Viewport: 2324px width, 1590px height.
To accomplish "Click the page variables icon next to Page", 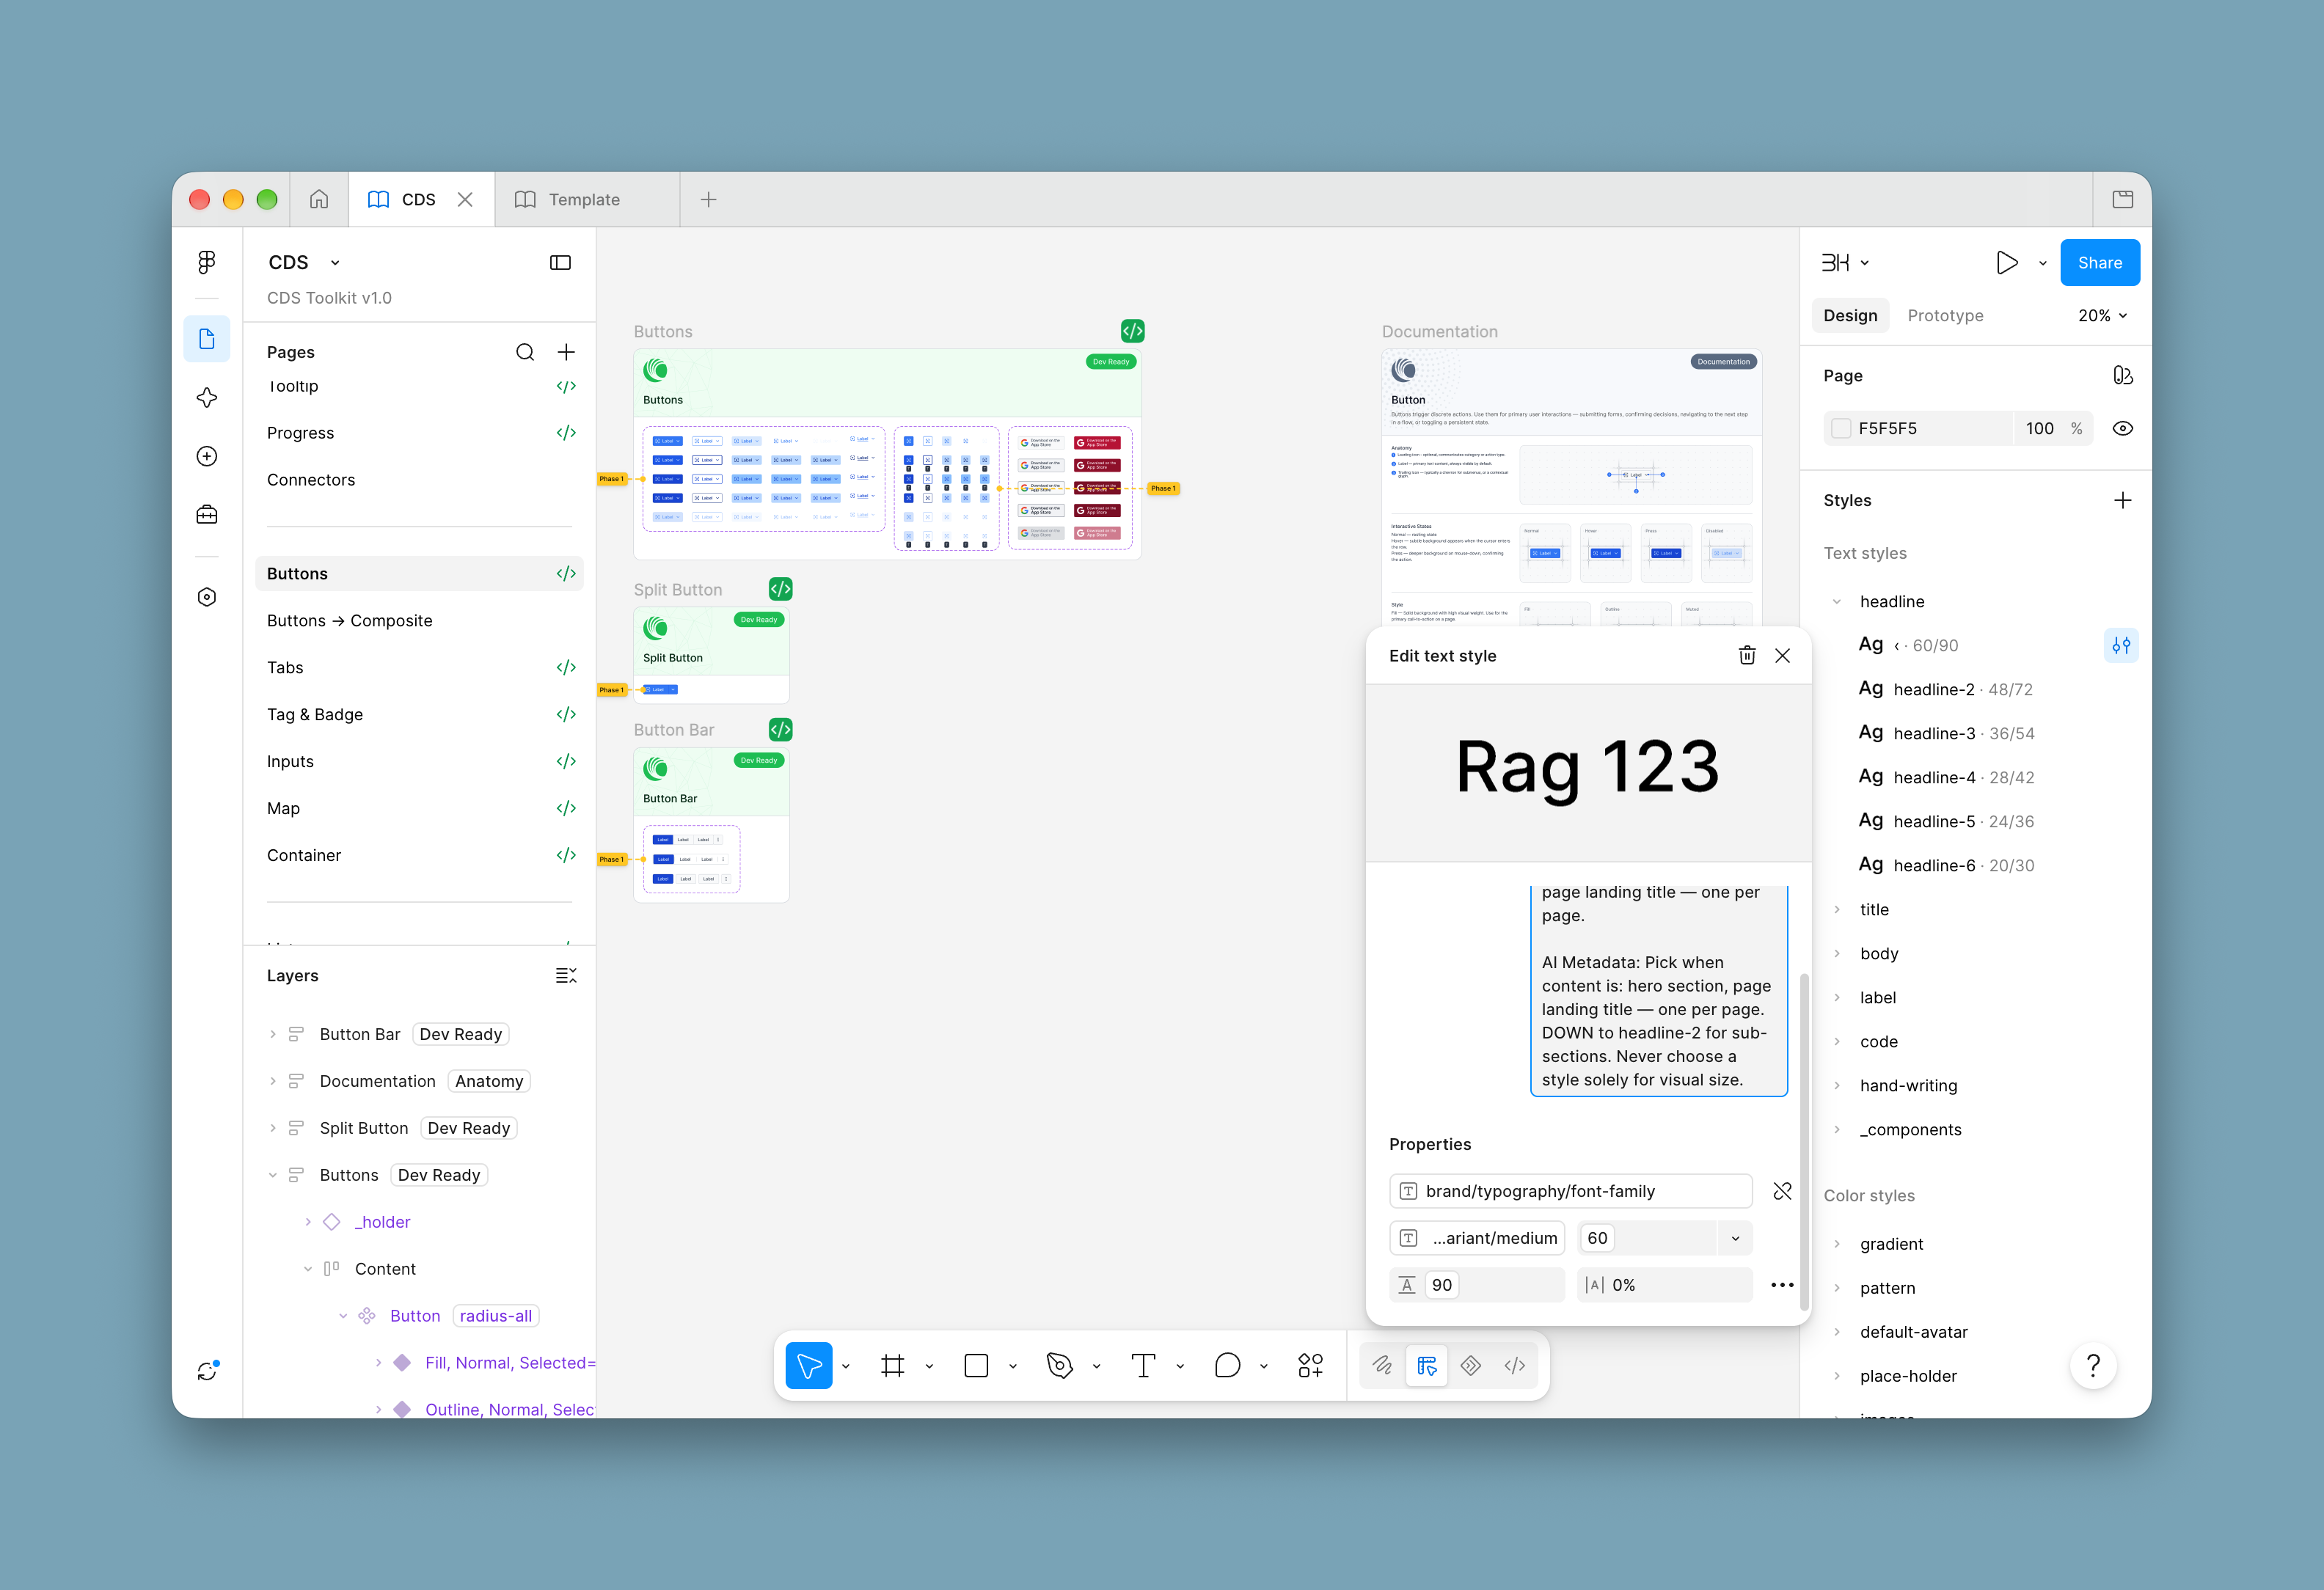I will [x=2122, y=375].
